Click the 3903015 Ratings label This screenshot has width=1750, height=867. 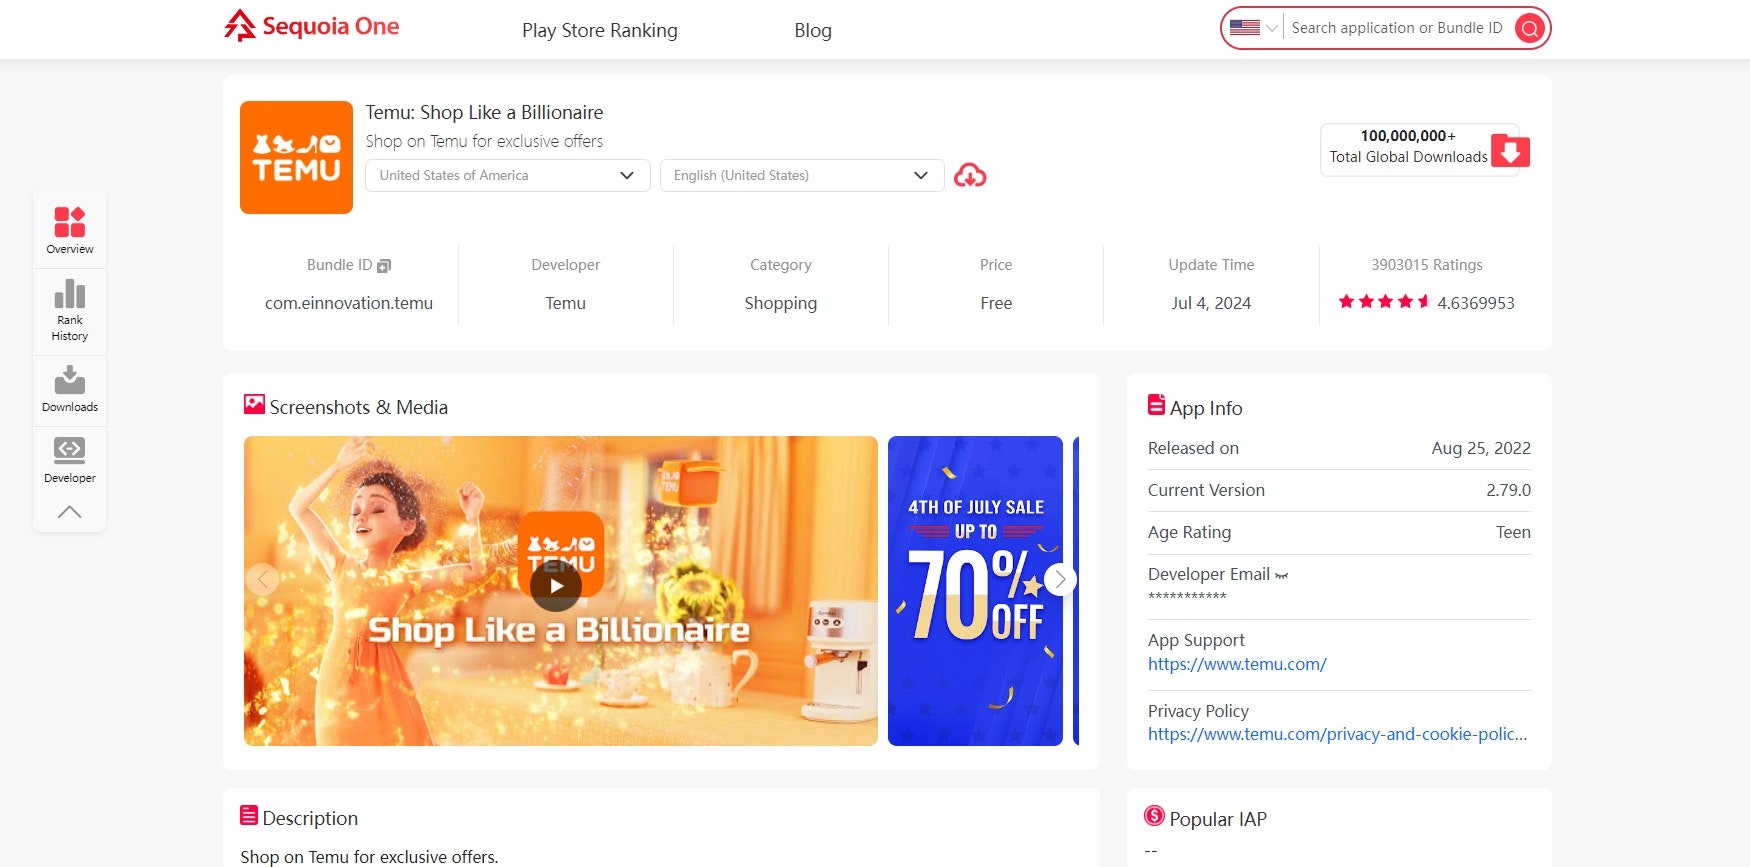pyautogui.click(x=1427, y=265)
